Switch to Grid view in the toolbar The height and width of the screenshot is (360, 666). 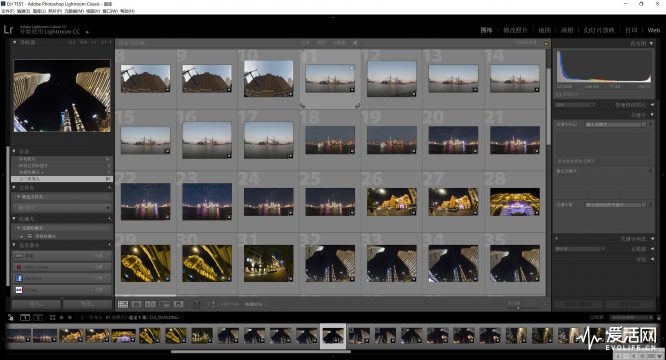click(123, 304)
